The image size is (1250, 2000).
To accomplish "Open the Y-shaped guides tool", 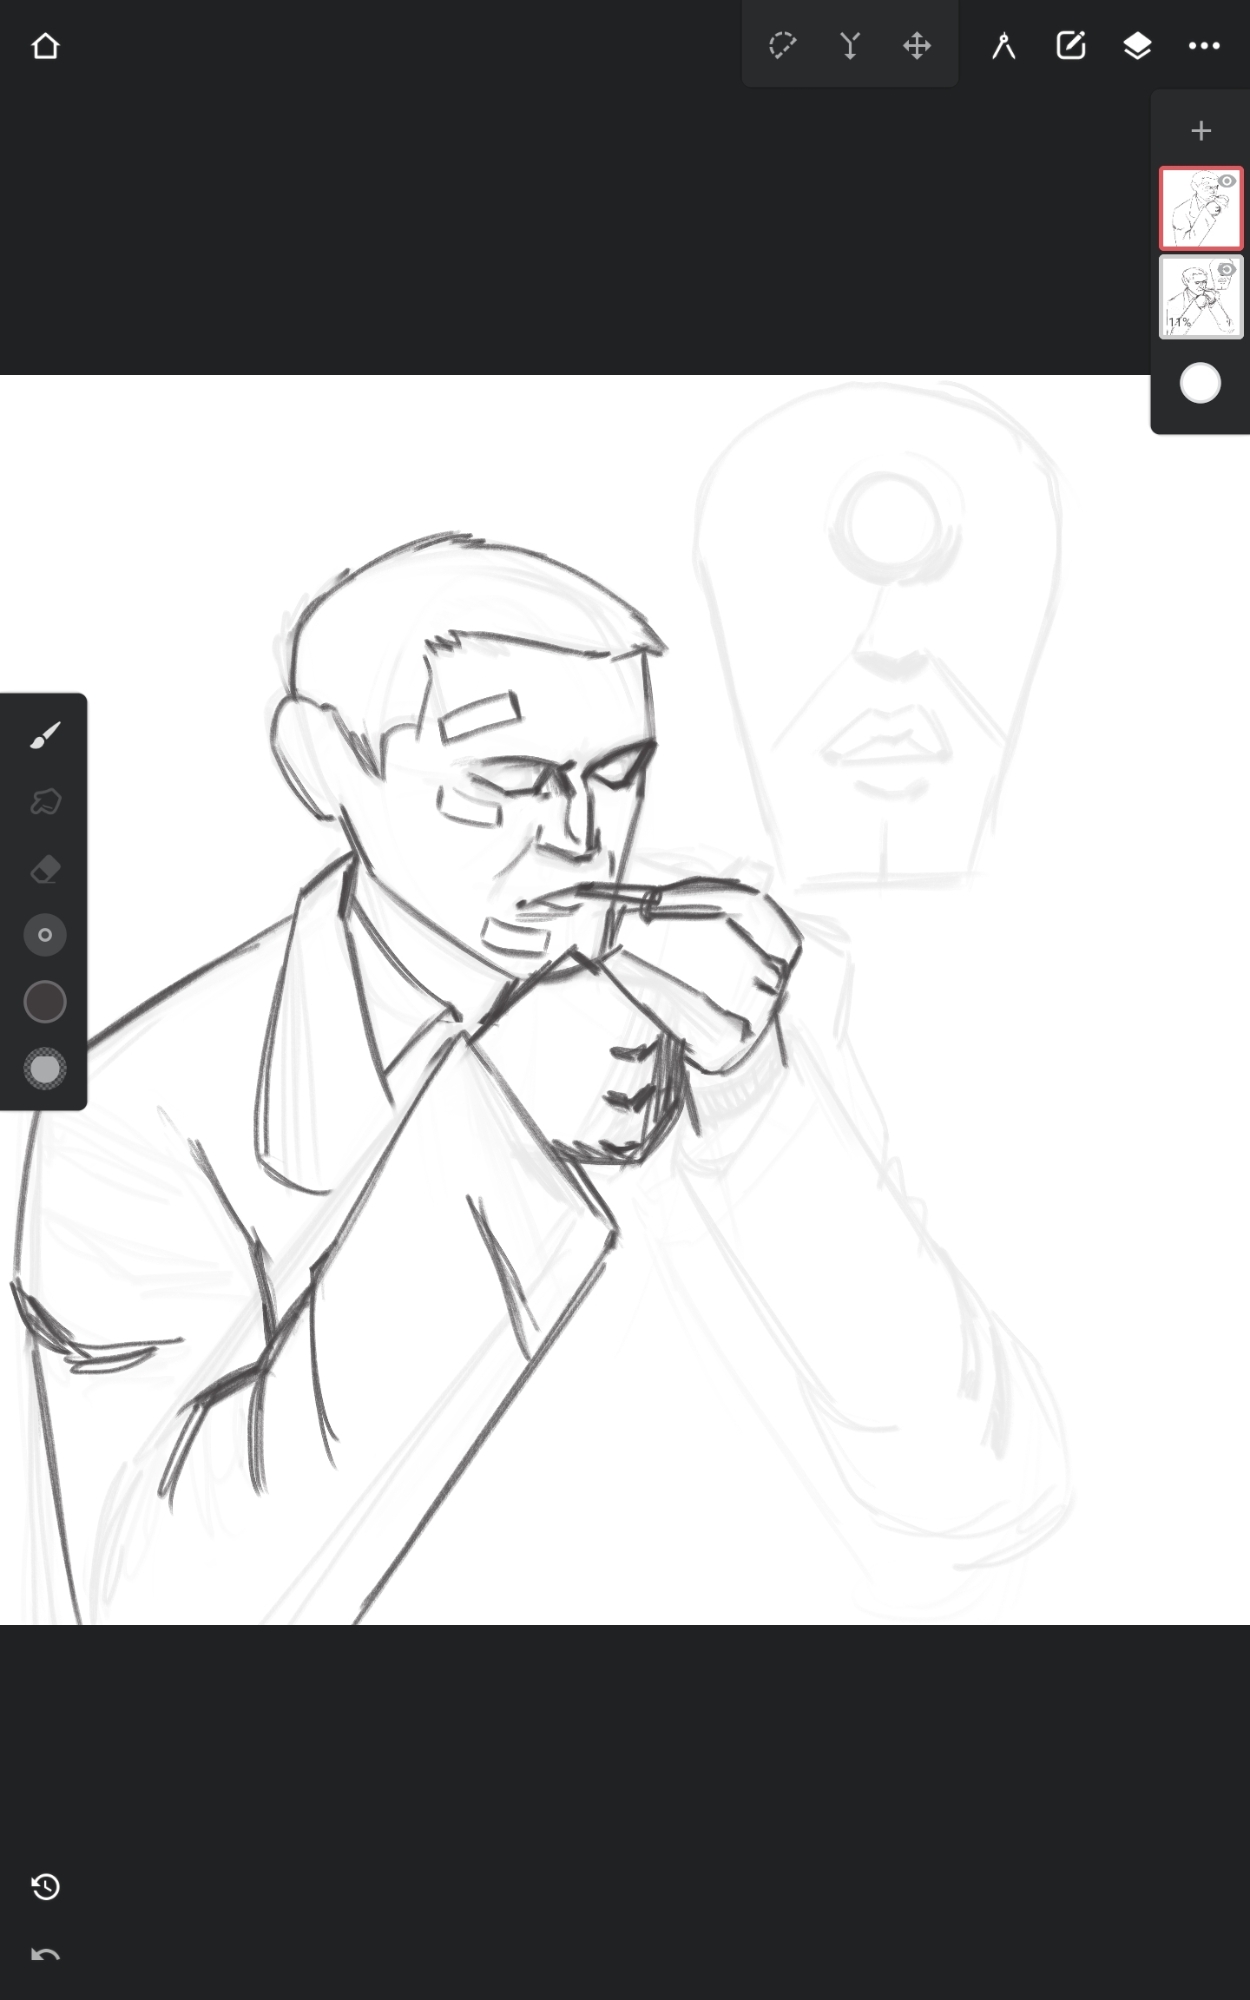I will pos(849,46).
